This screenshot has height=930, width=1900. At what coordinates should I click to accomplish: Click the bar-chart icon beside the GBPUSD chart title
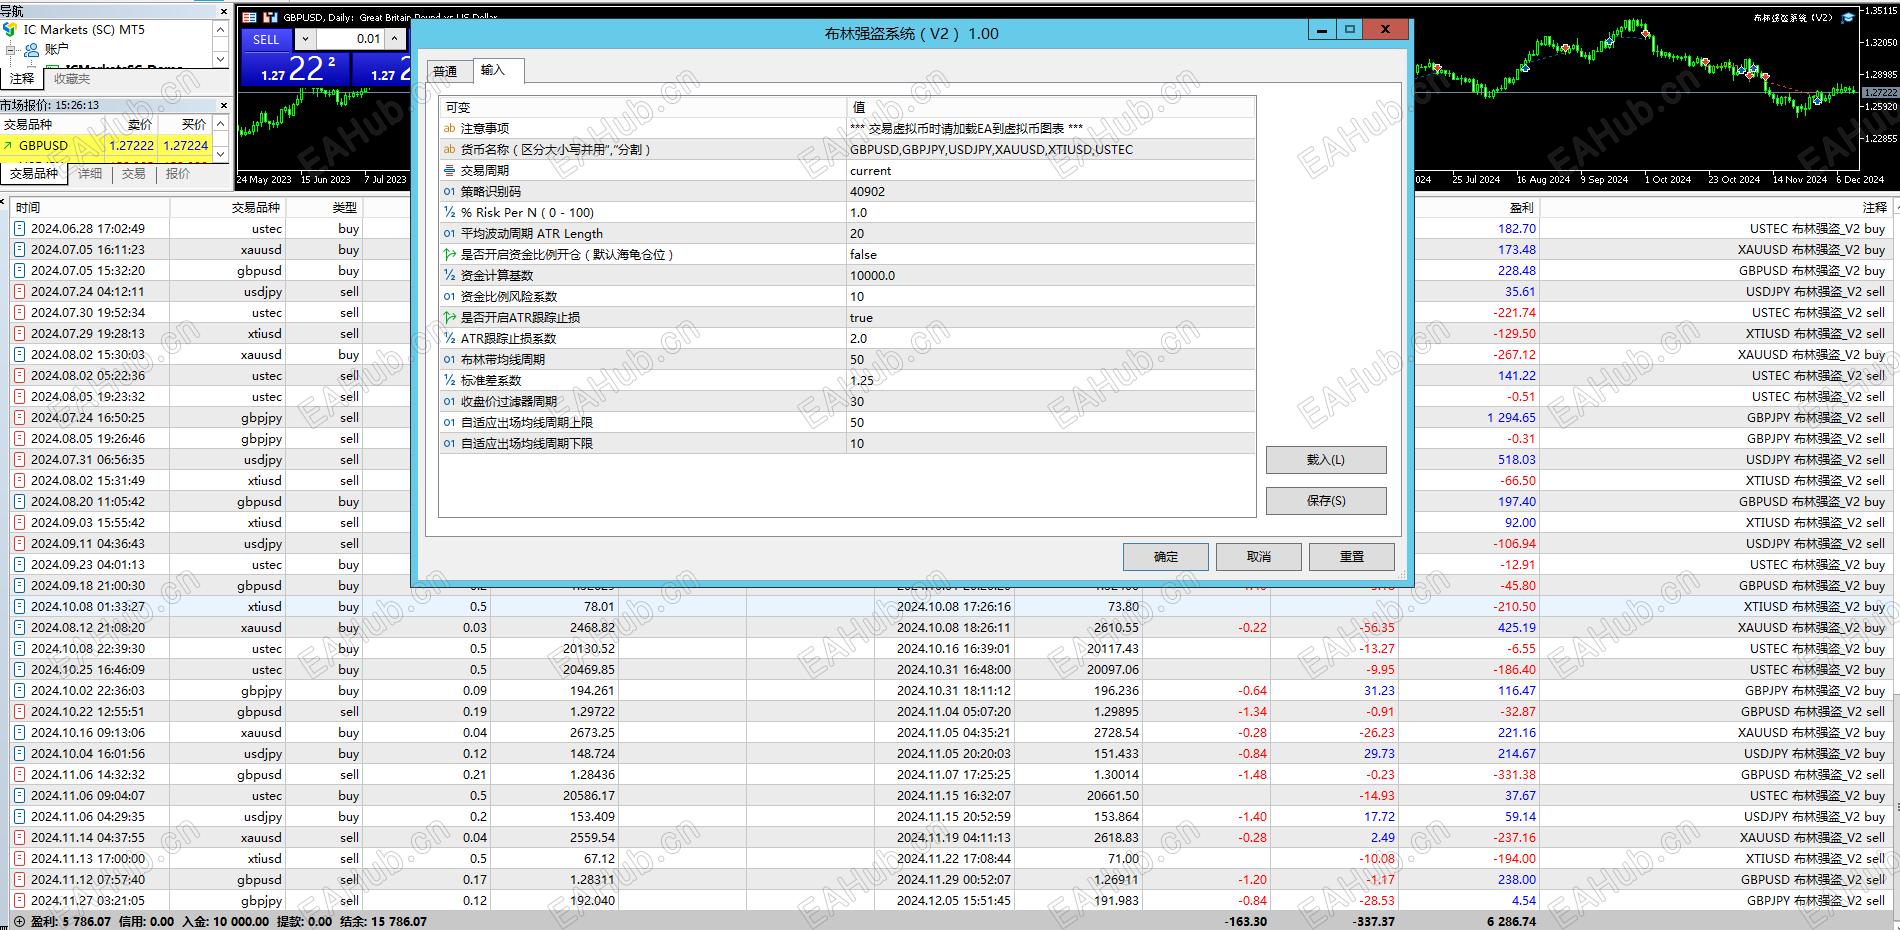270,17
